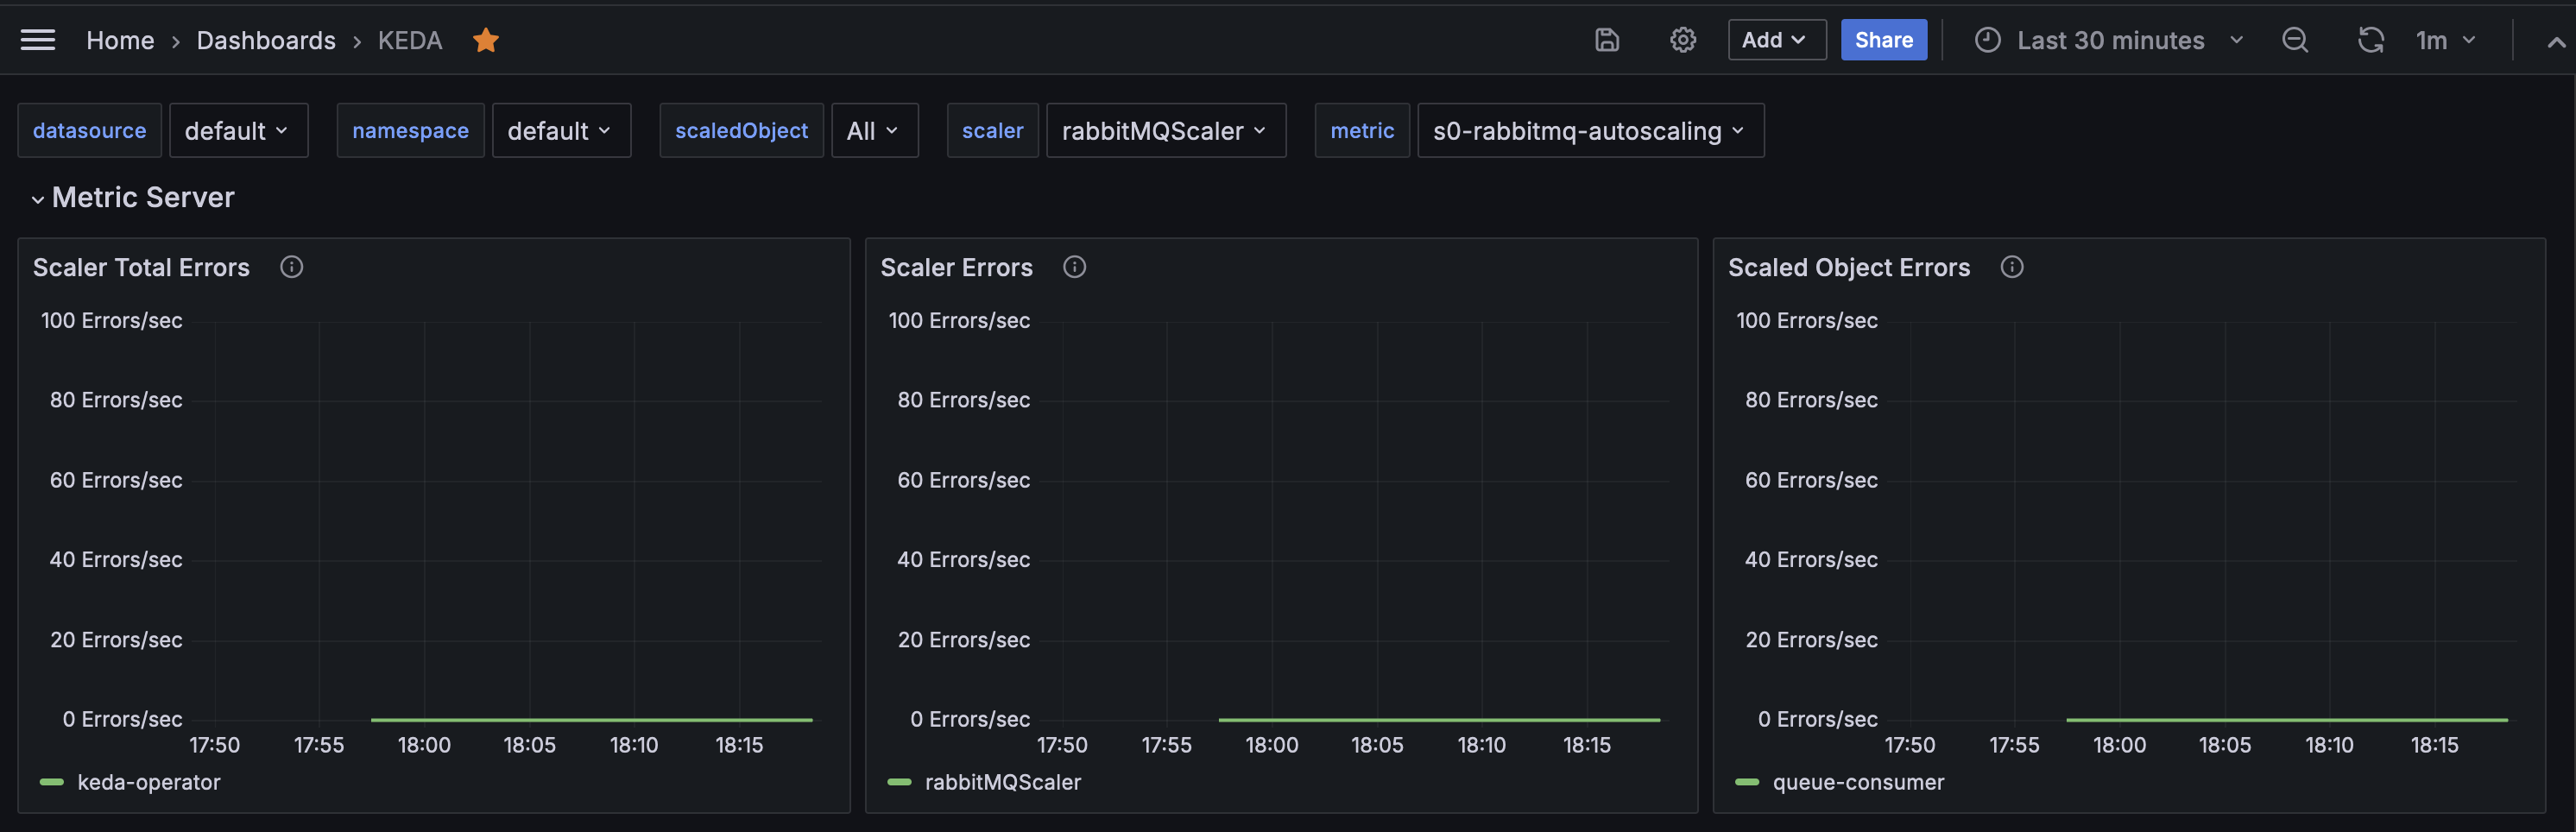
Task: Show info tooltip for Scaler Total Errors panel
Action: 291,267
